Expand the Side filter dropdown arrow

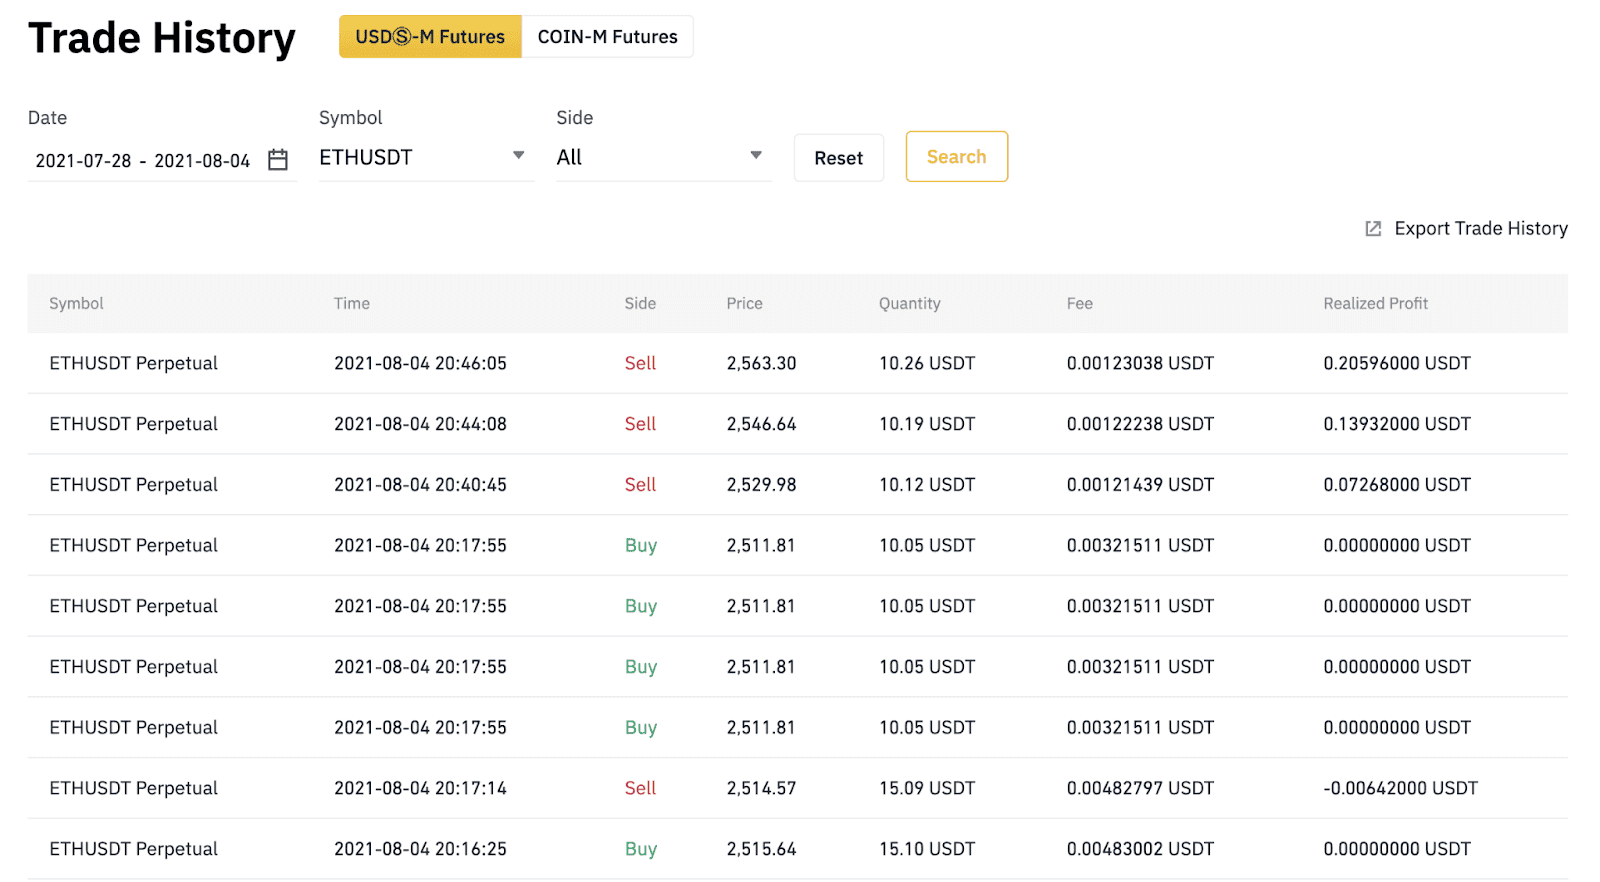click(x=756, y=156)
